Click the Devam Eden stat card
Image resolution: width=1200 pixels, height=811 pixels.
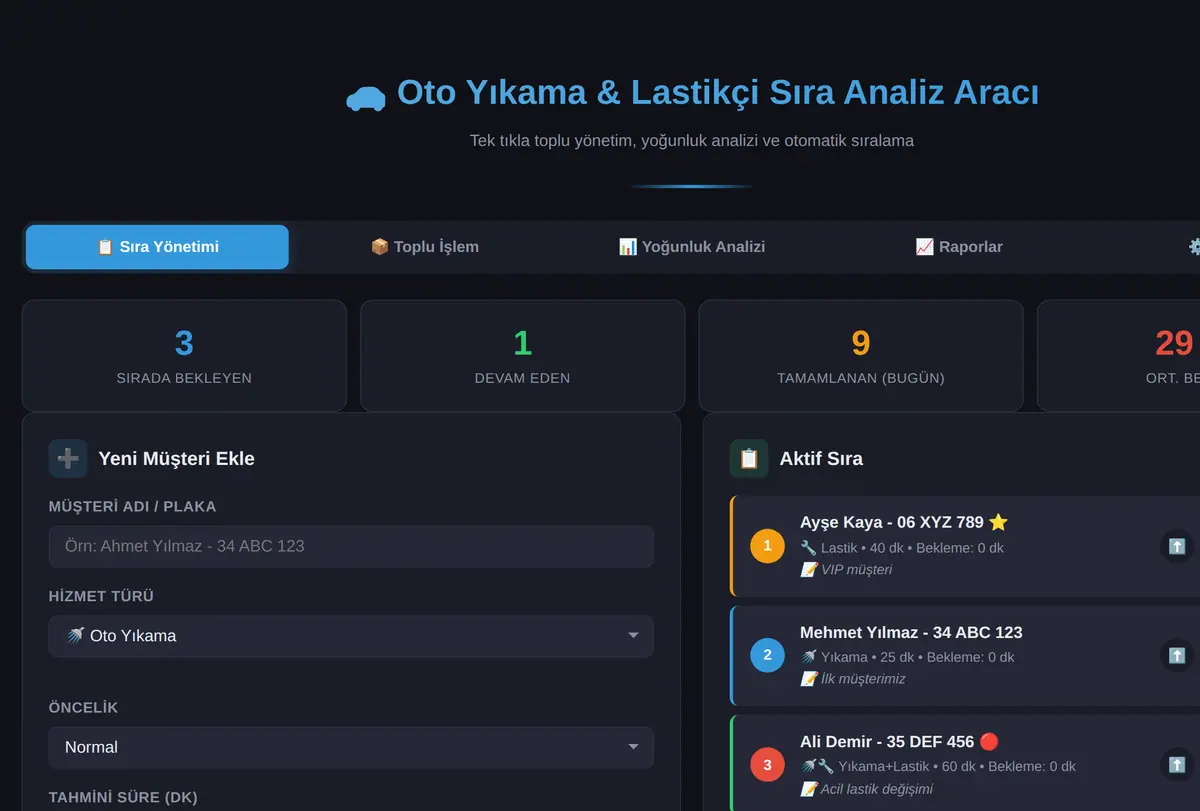[522, 356]
